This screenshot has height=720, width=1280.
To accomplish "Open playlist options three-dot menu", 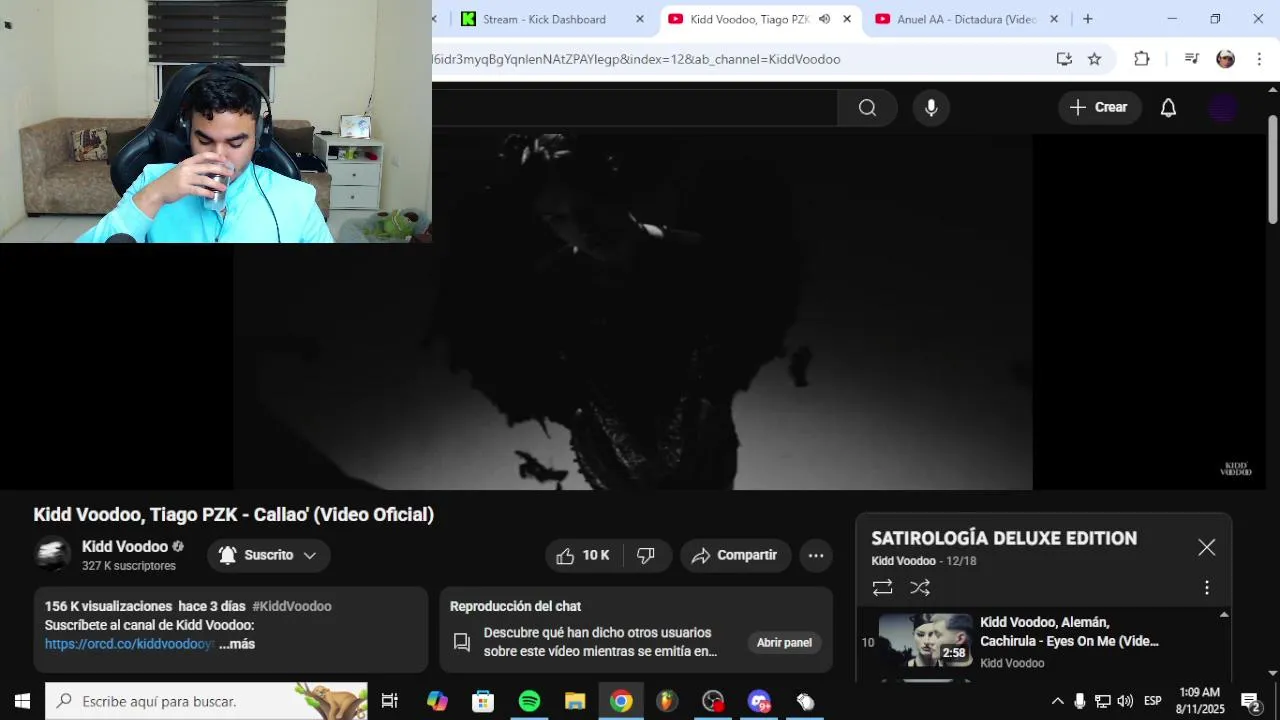I will [1207, 588].
